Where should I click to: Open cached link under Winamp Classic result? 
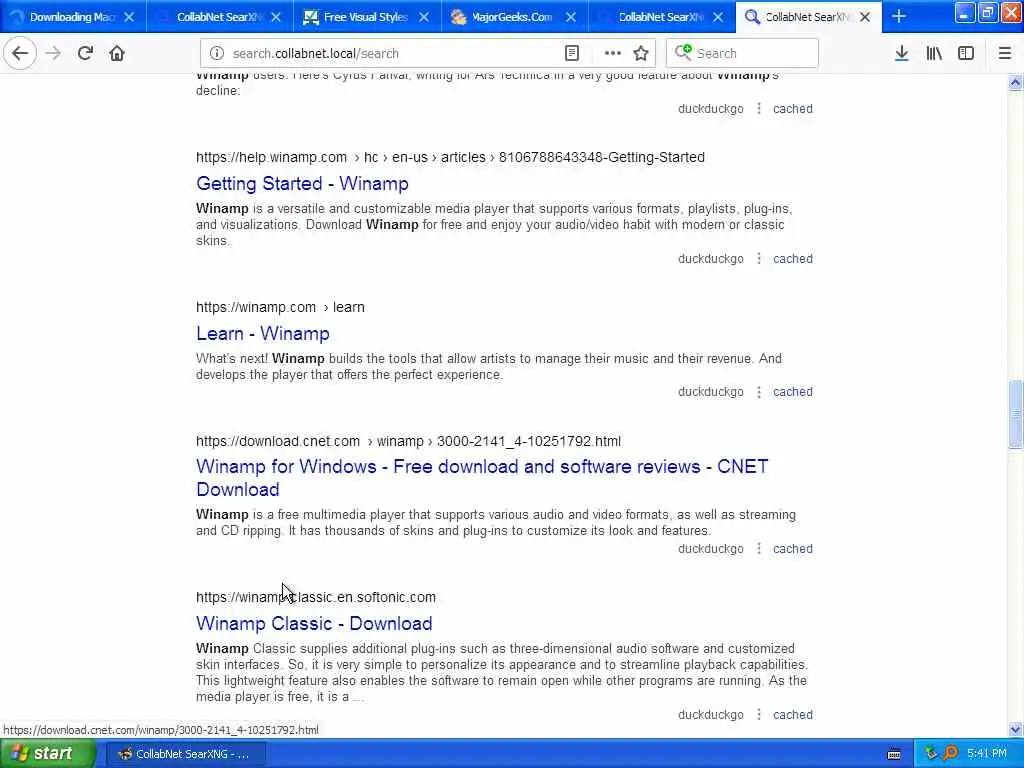point(793,714)
